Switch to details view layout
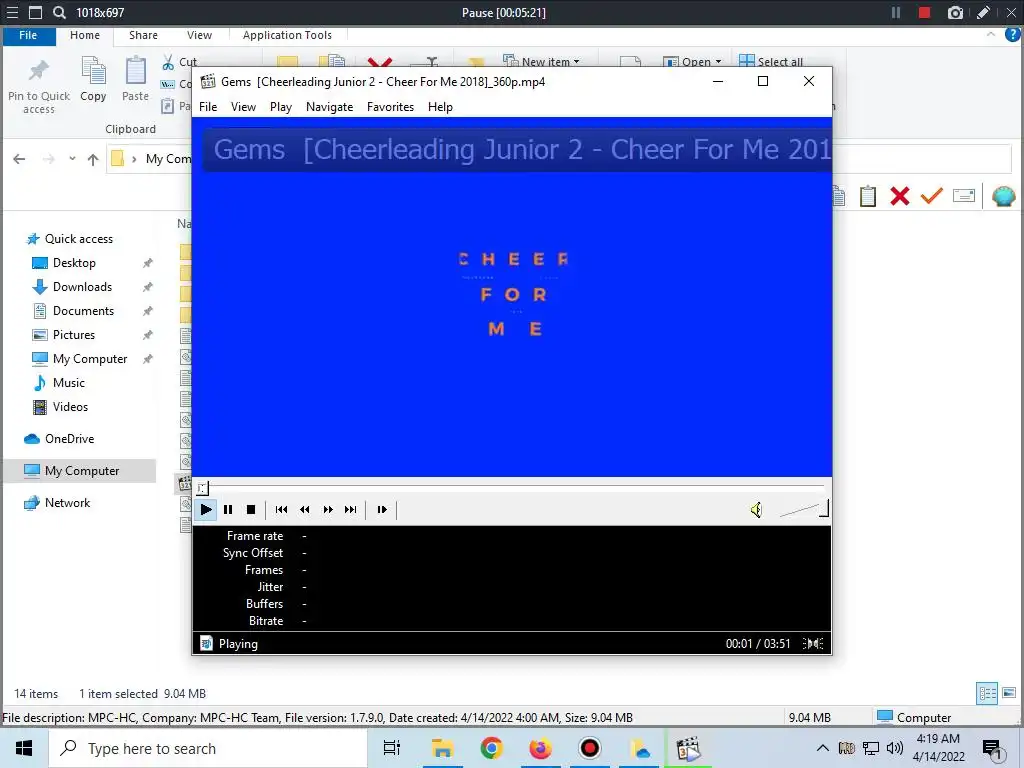Screen dimensions: 1024x768 [x=987, y=693]
